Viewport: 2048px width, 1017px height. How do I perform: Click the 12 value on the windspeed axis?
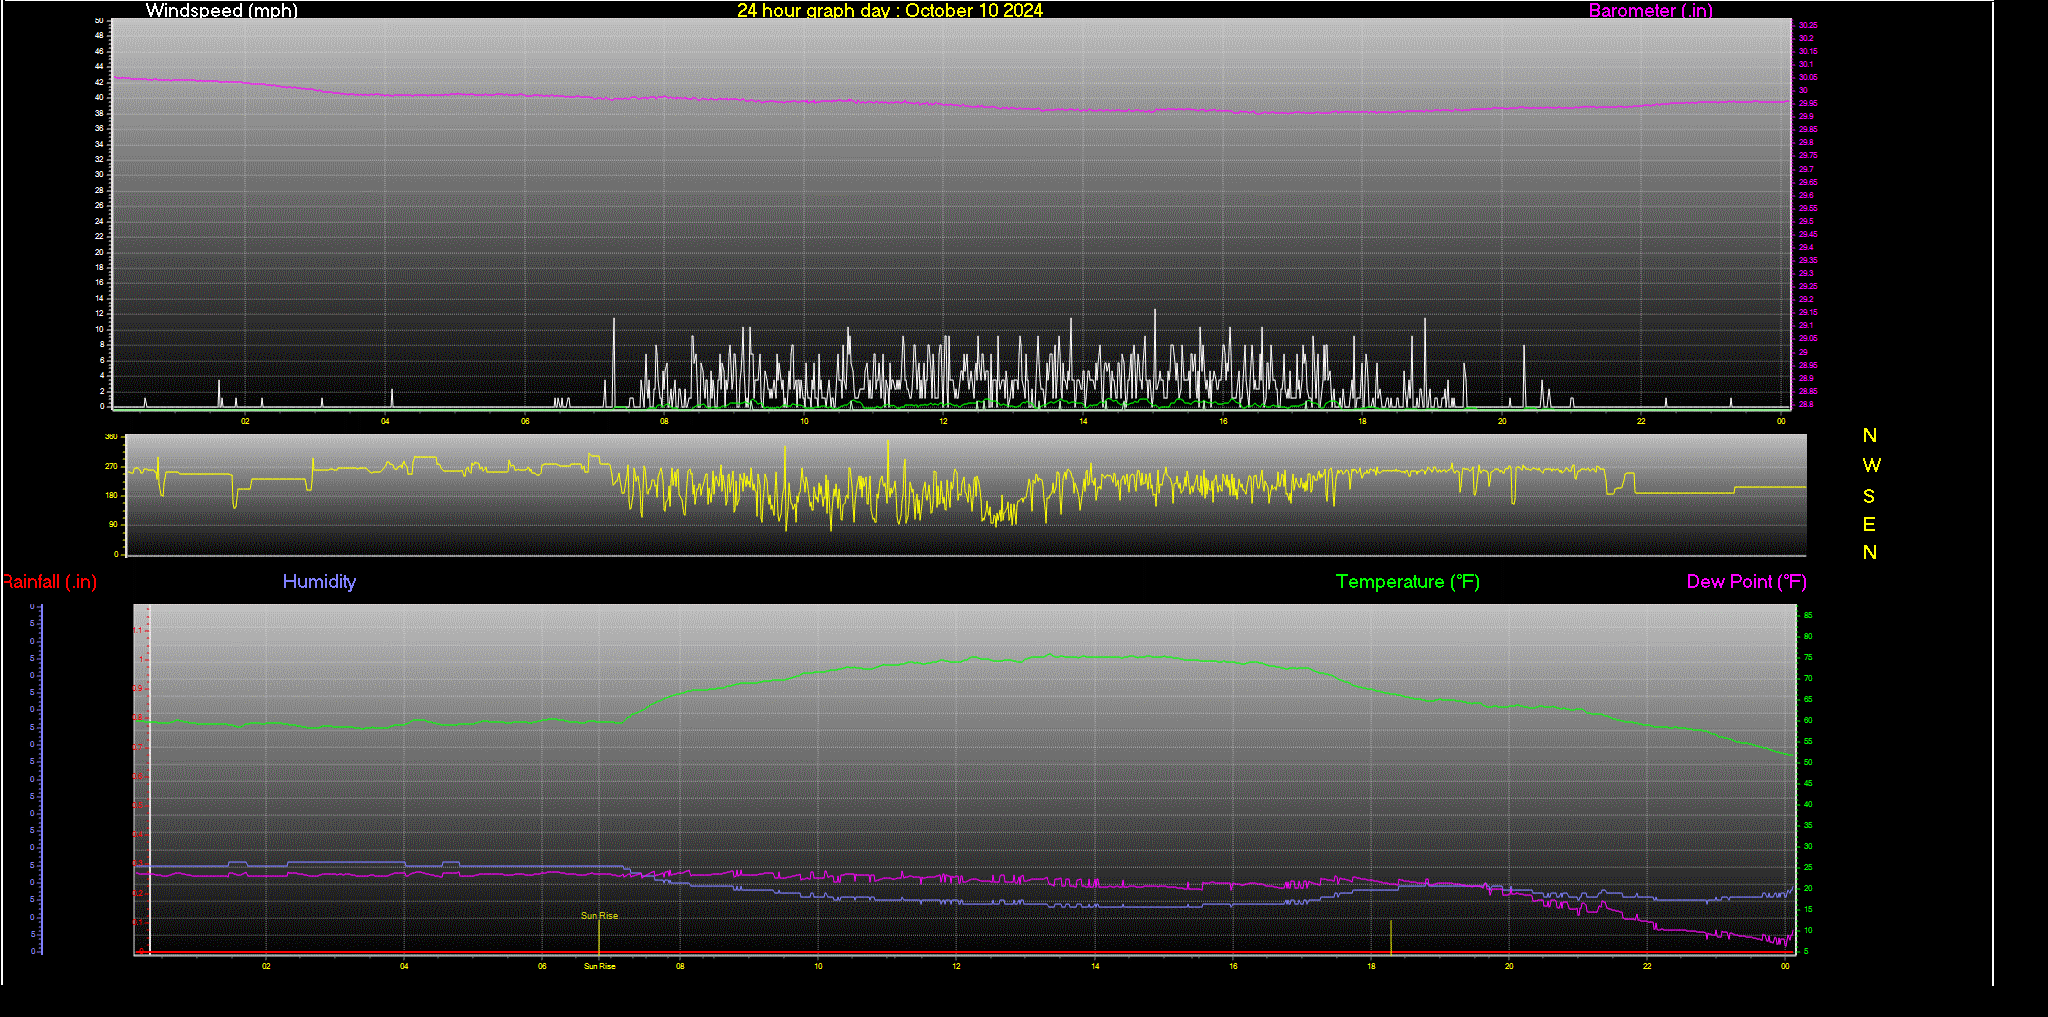pos(99,313)
